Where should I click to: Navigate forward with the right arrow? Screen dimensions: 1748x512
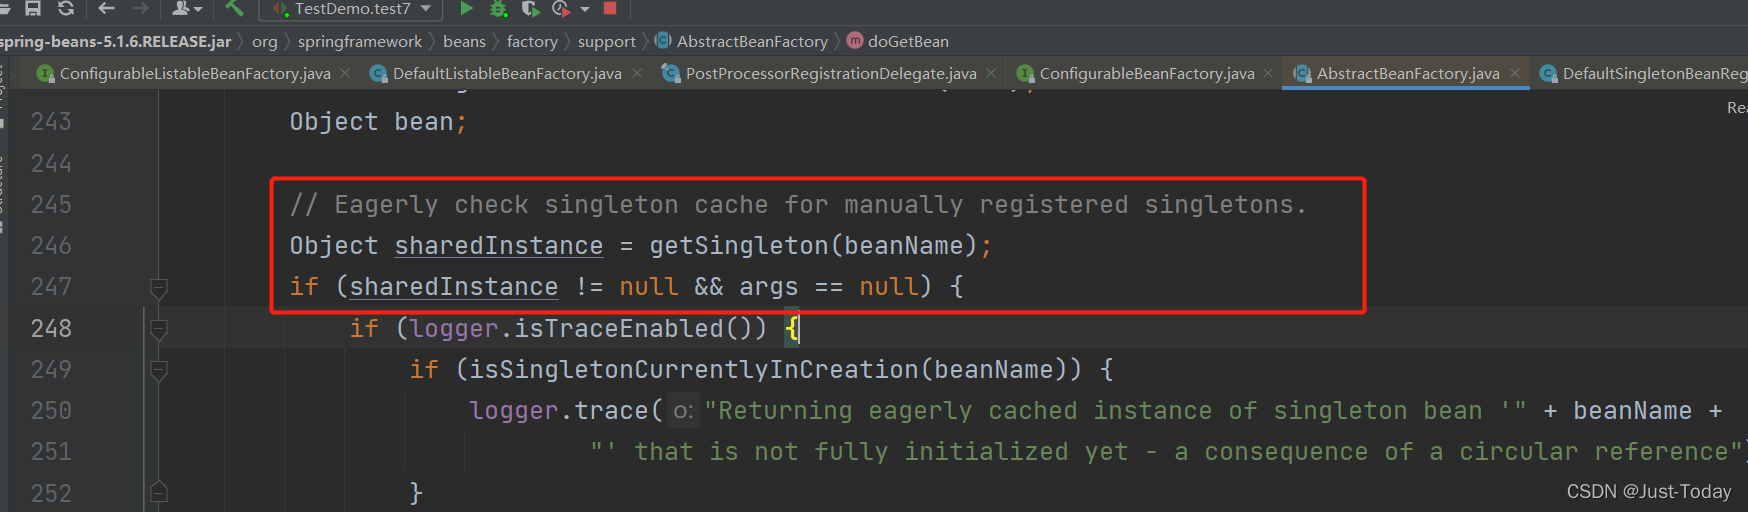click(x=140, y=8)
